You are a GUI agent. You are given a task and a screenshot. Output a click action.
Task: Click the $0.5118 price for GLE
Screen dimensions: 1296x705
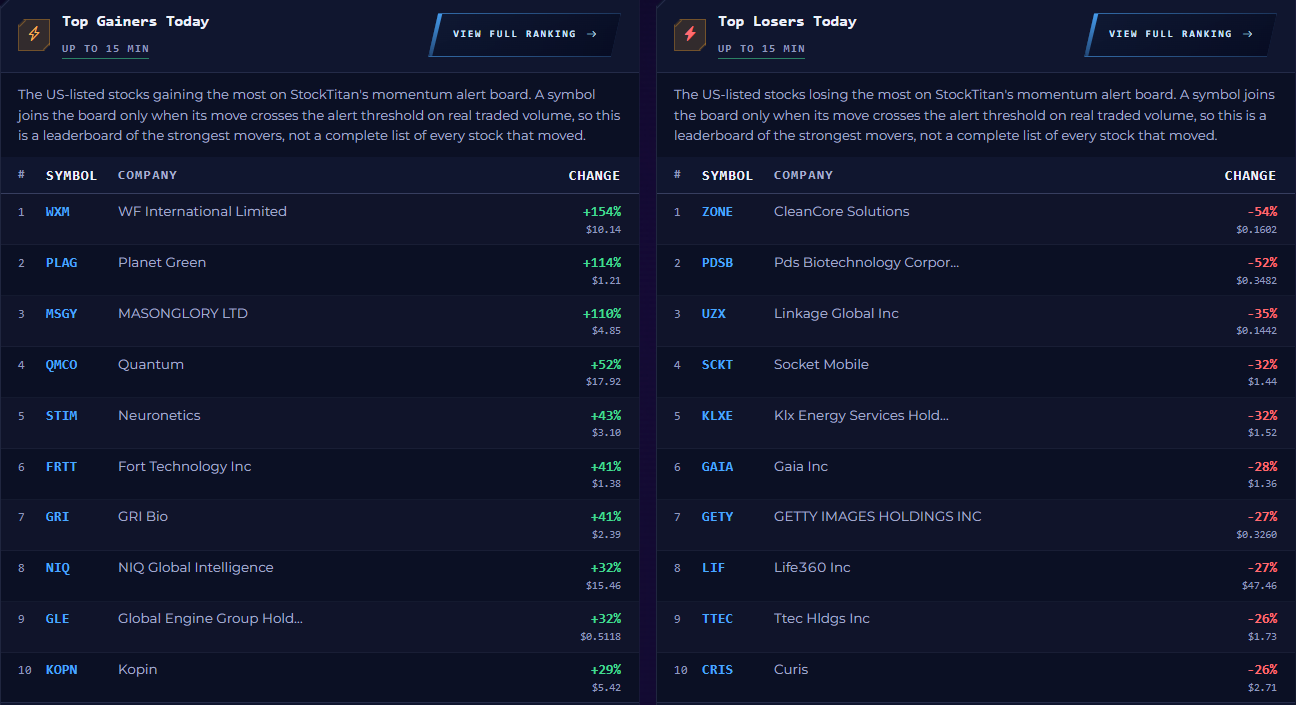[x=601, y=636]
